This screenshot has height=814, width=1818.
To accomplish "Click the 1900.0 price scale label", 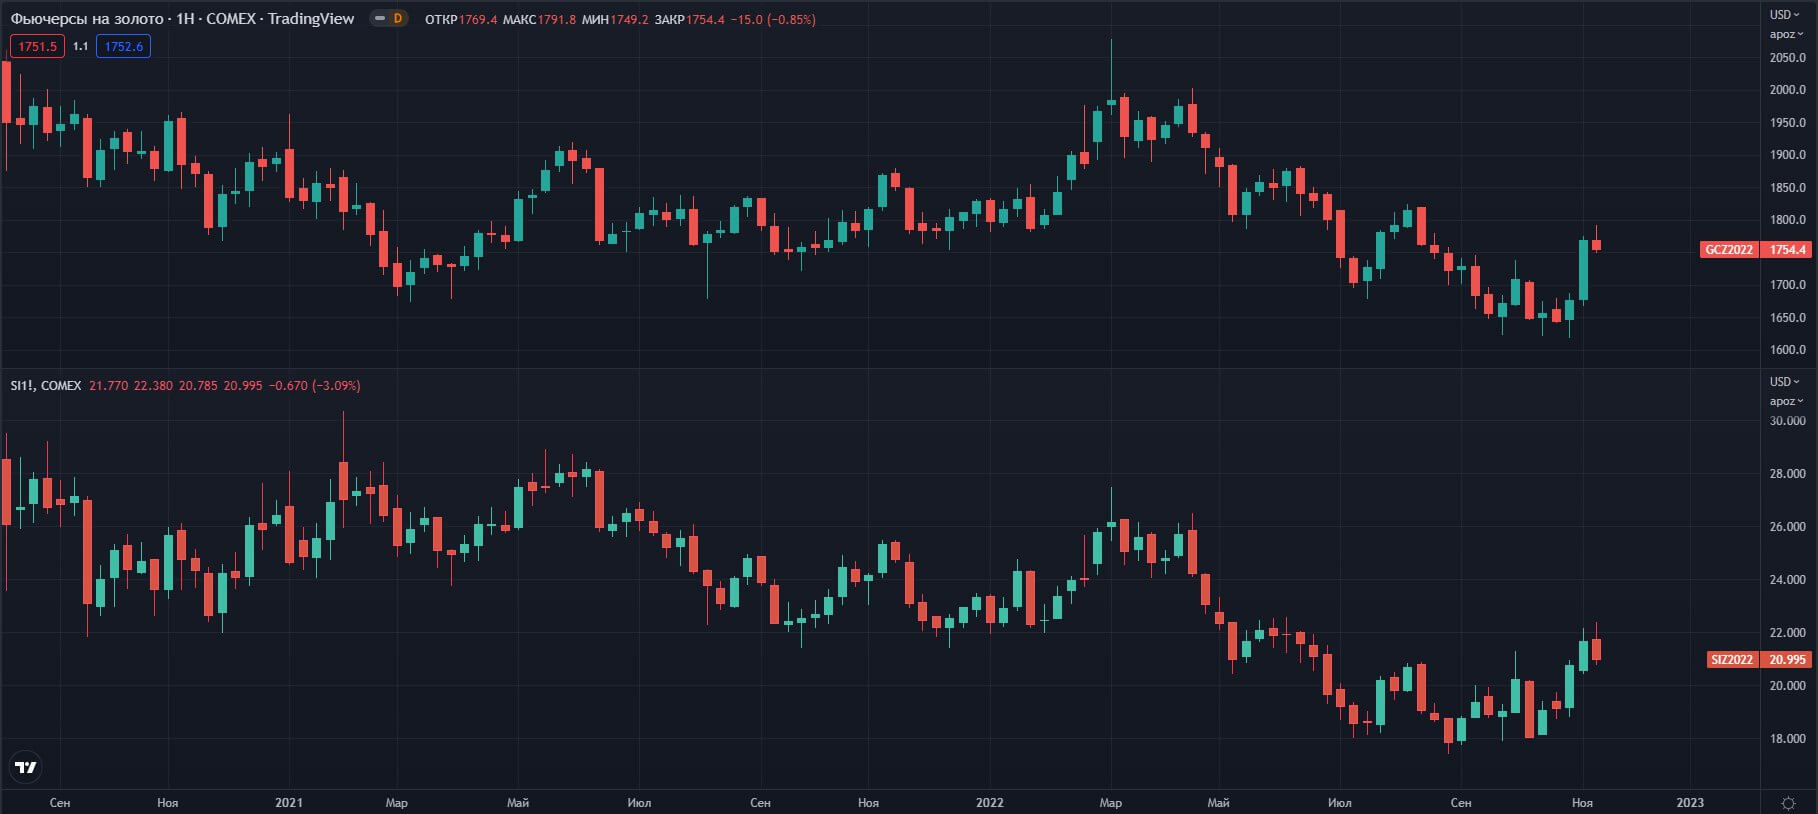I will coord(1788,155).
